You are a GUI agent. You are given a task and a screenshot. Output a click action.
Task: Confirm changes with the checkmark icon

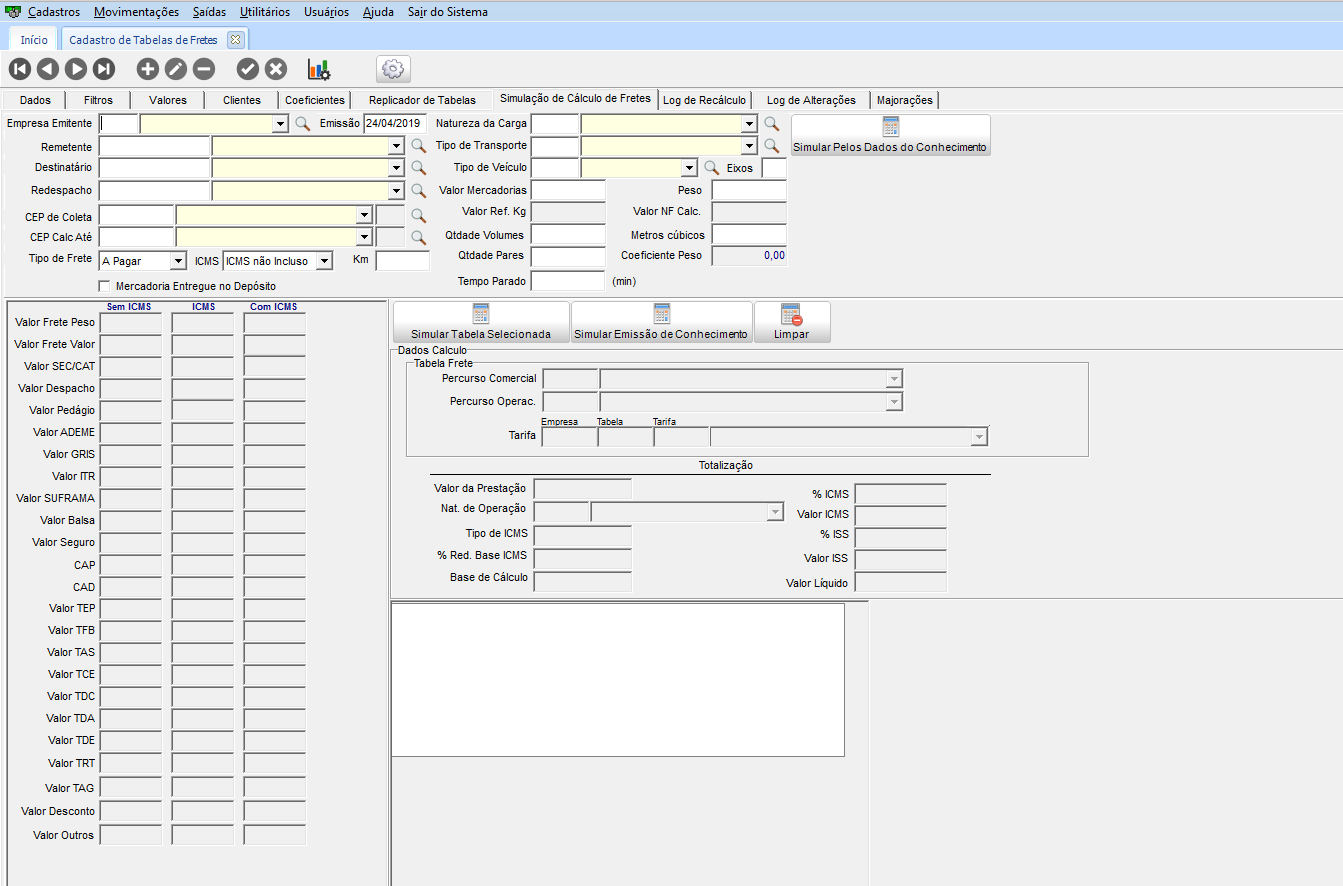point(247,69)
